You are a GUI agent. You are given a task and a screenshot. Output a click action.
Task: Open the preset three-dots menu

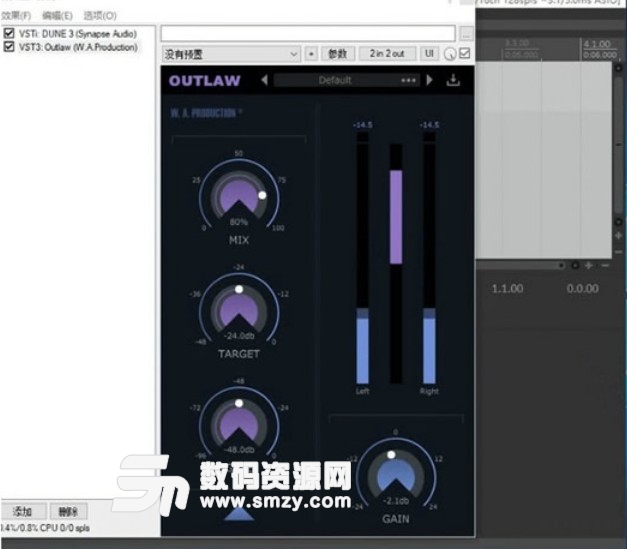point(408,80)
